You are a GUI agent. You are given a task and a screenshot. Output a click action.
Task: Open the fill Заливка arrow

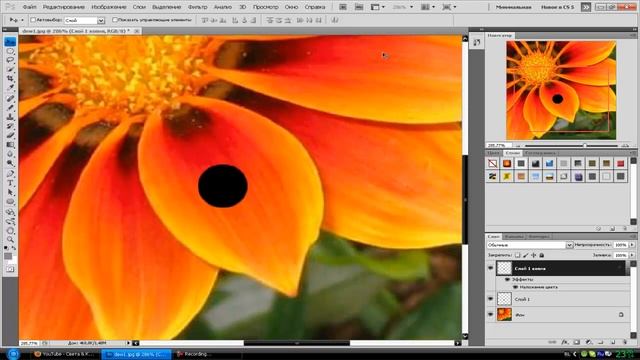[x=632, y=255]
